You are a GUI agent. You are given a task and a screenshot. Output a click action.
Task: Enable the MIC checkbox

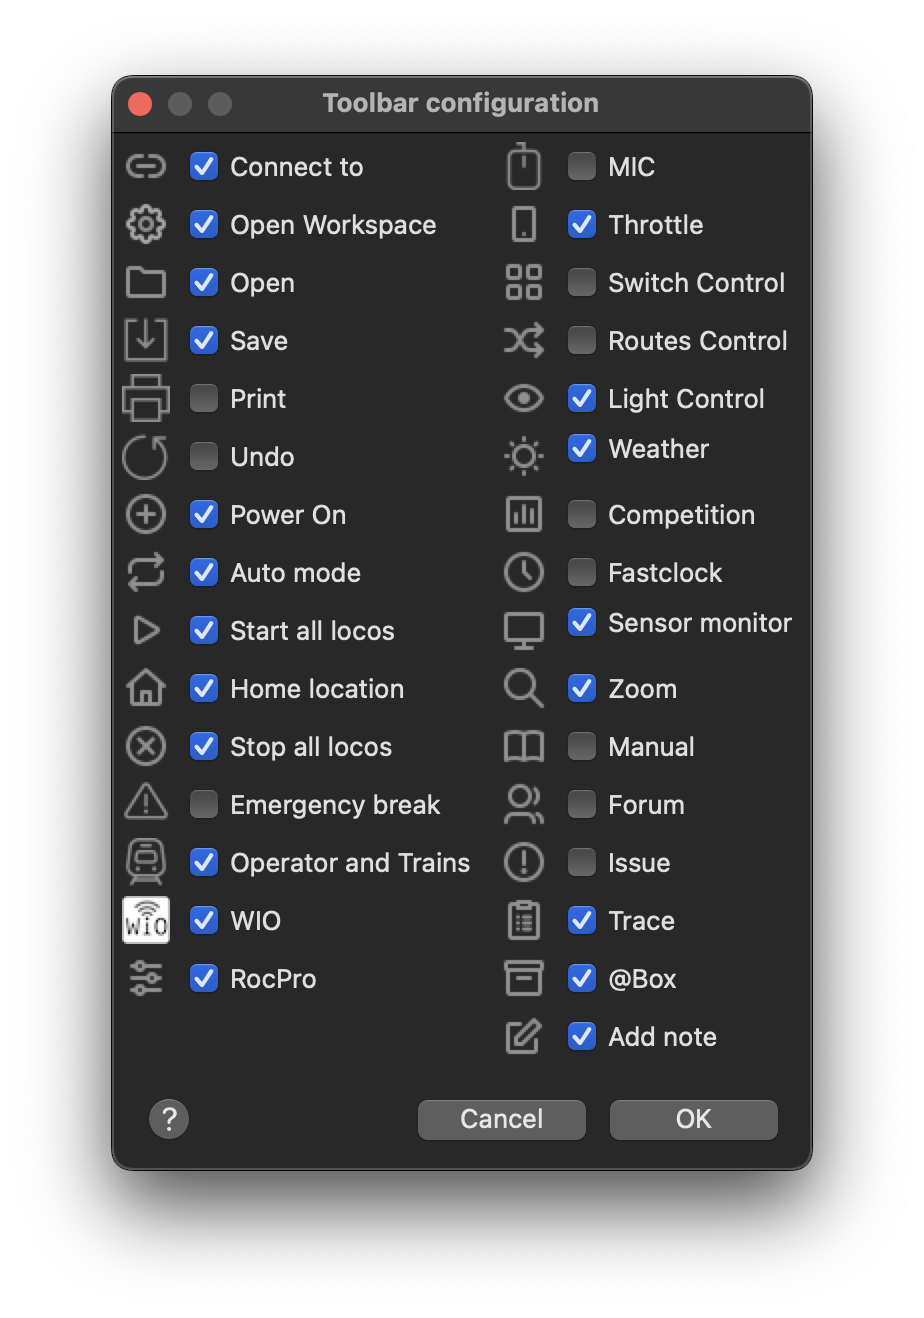582,166
